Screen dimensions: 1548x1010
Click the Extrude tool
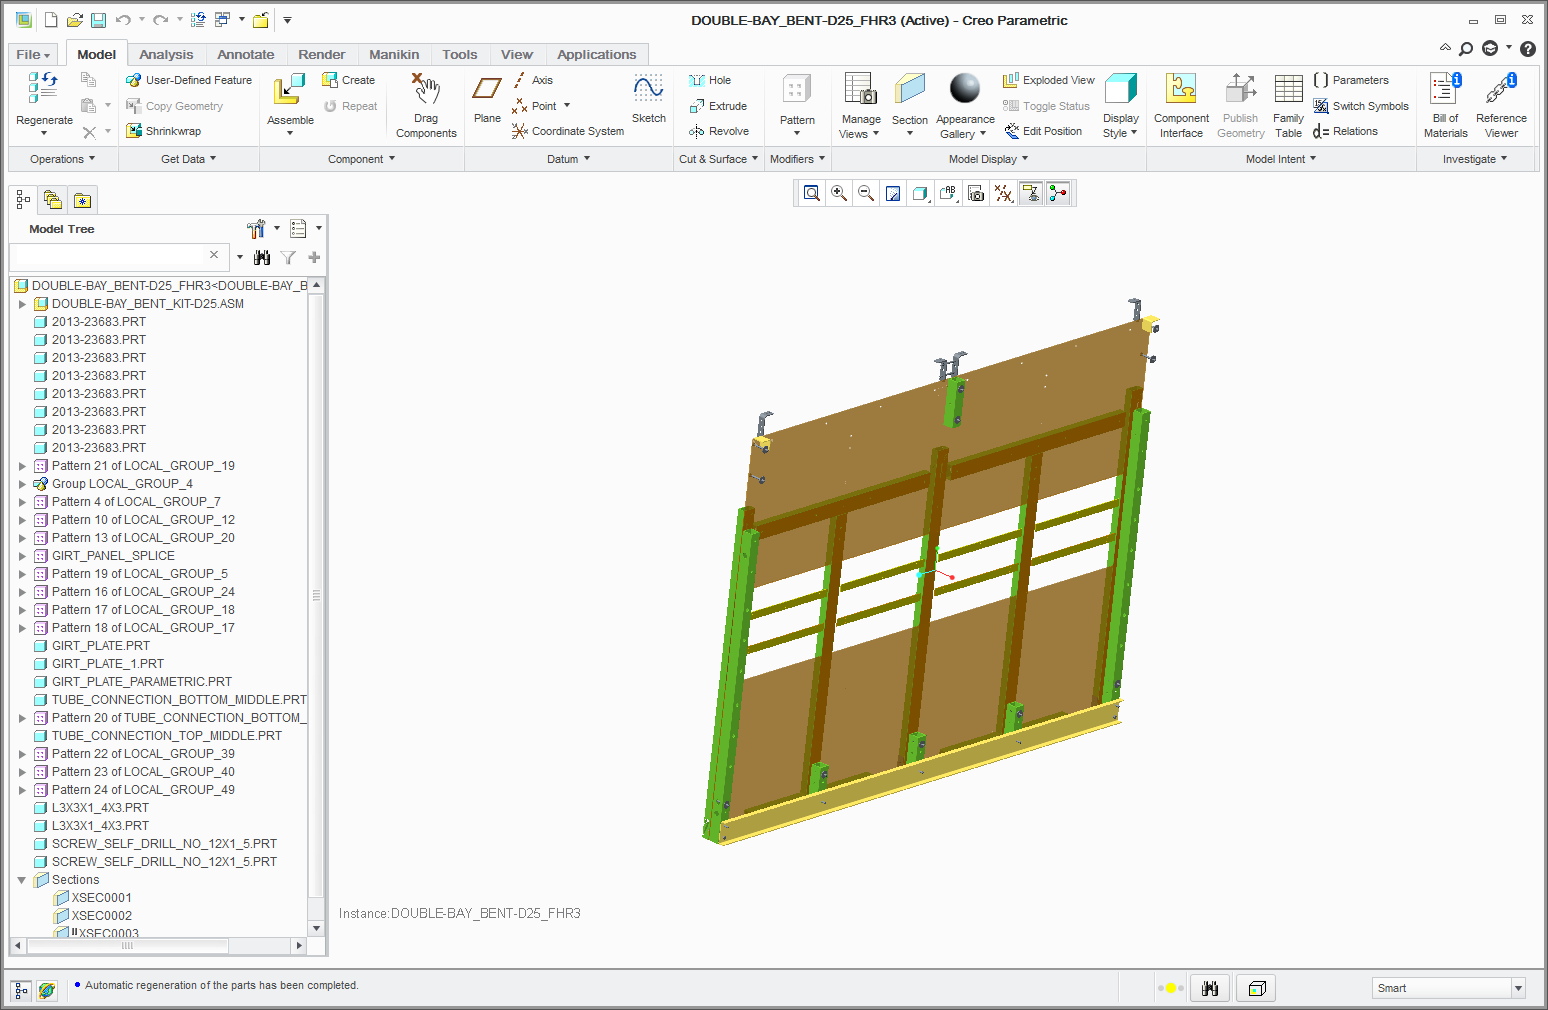[x=718, y=106]
